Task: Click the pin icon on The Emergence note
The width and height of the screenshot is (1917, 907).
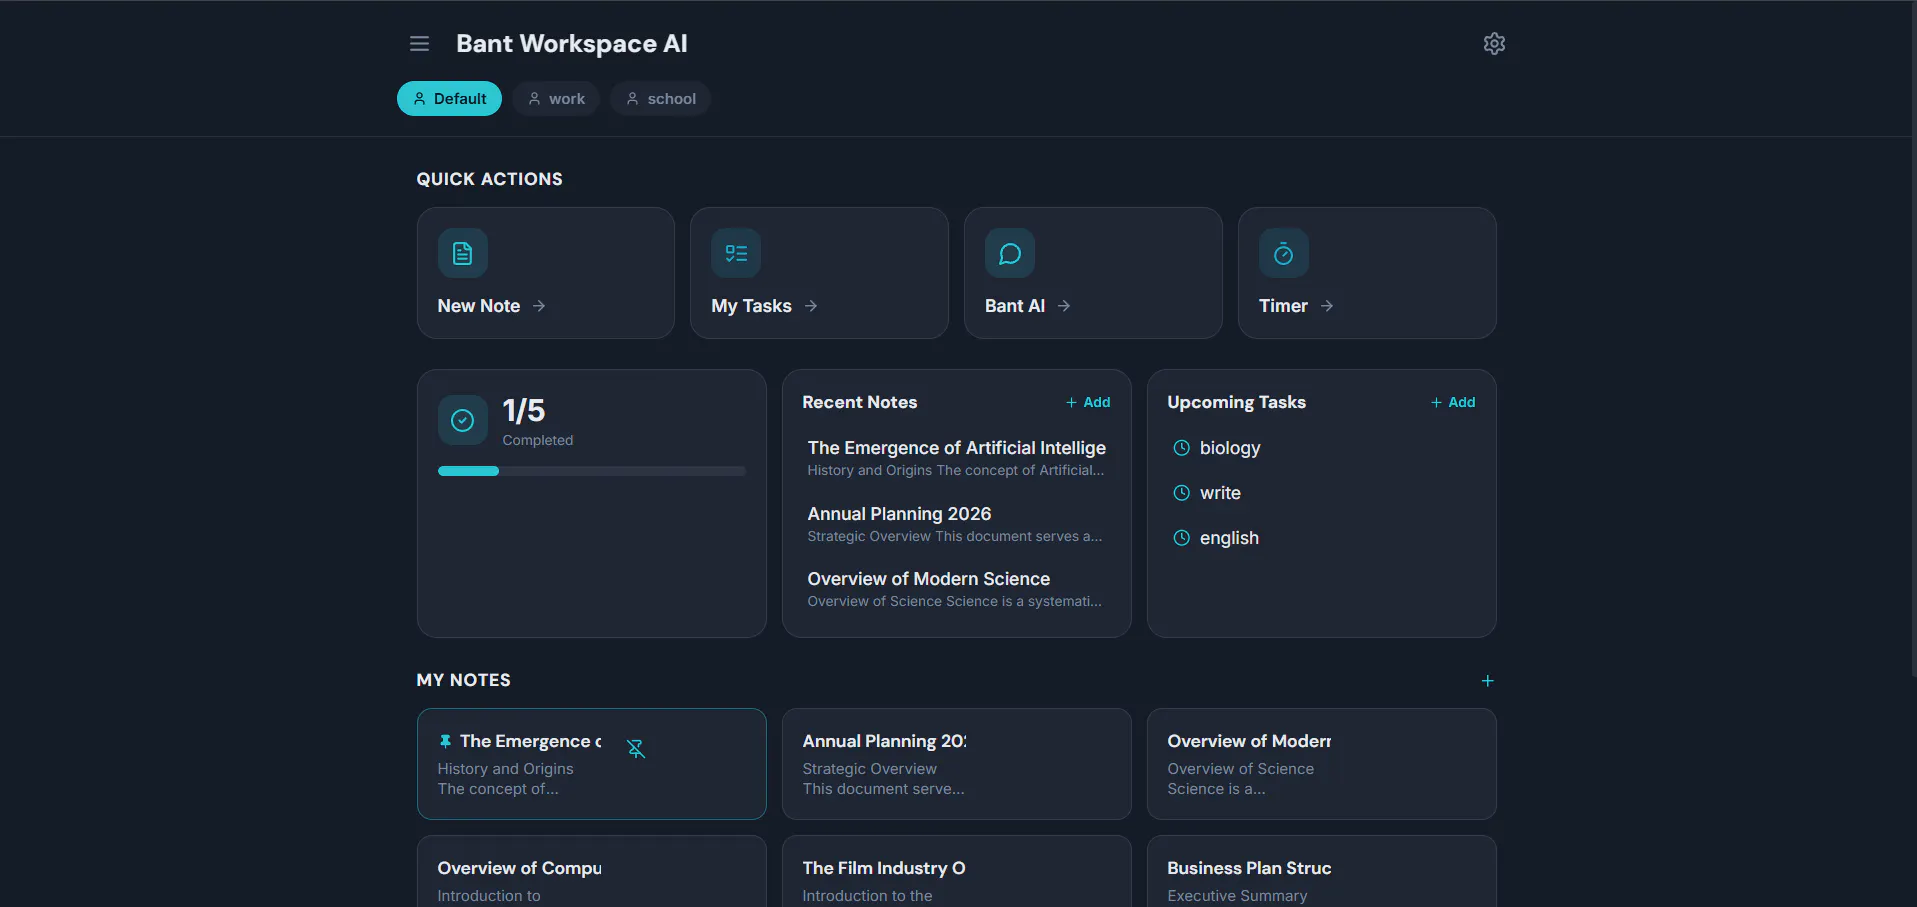Action: 445,741
